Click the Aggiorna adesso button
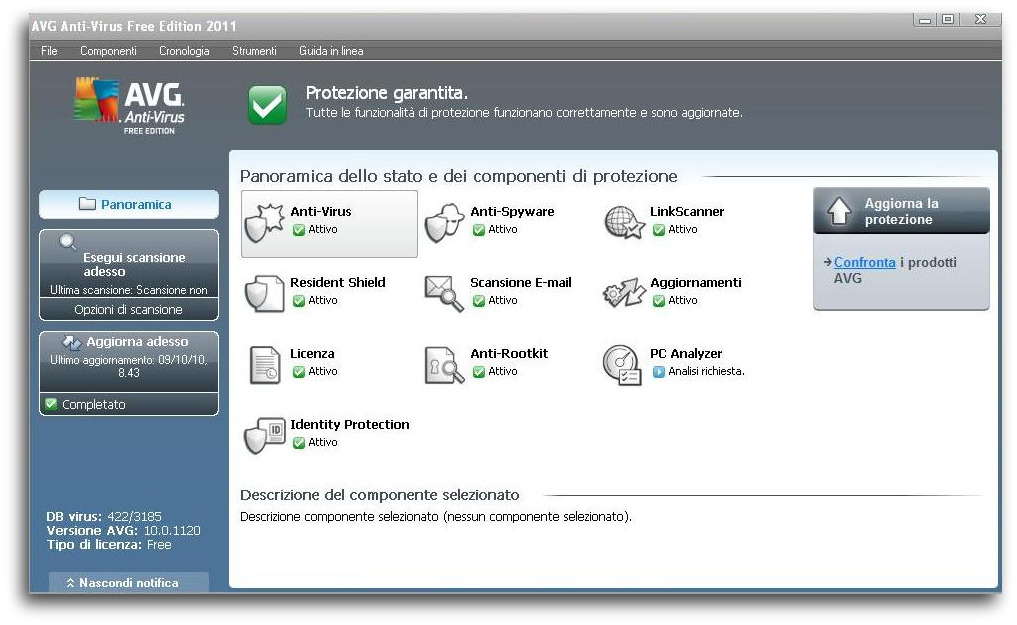The width and height of the screenshot is (1017, 625). tap(129, 361)
